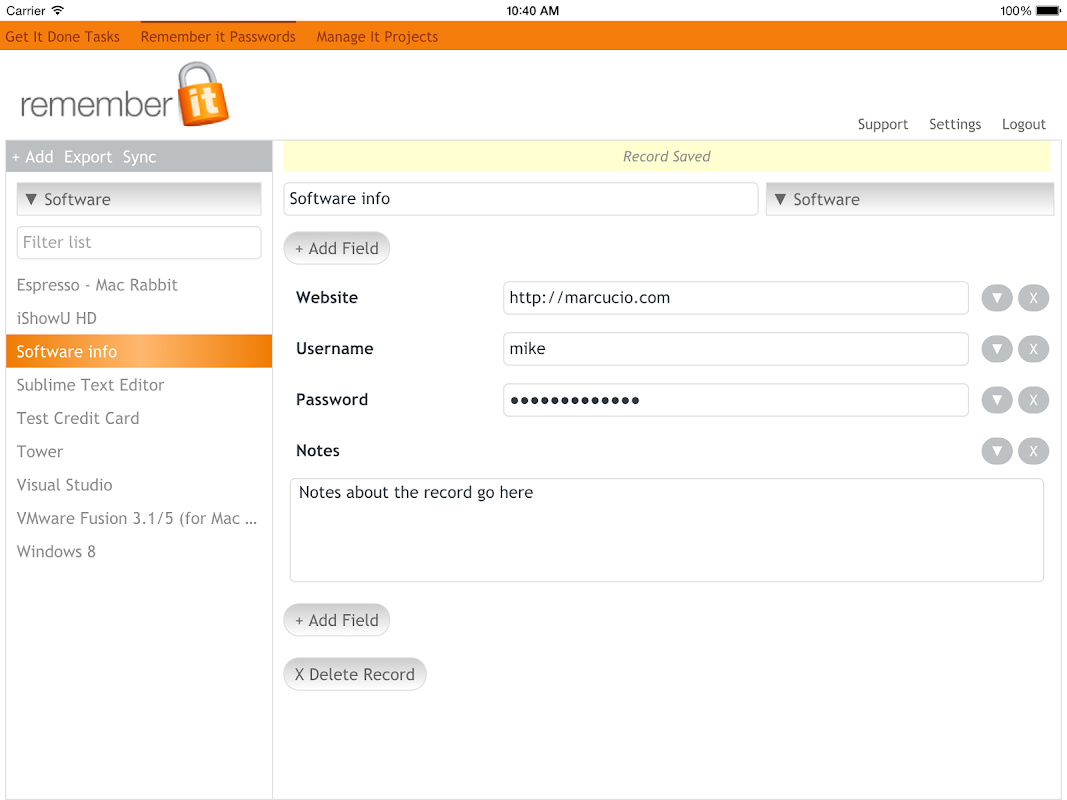Remove the Website field with its X button
The height and width of the screenshot is (800, 1067).
tap(1033, 298)
